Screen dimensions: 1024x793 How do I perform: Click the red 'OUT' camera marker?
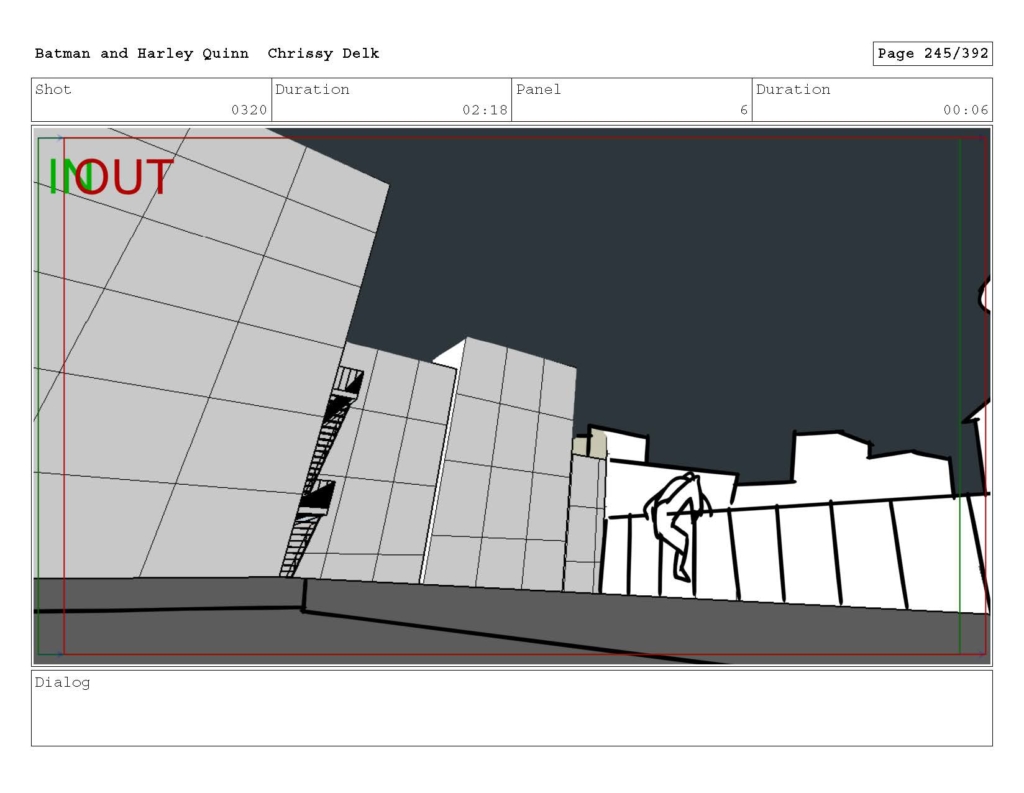tap(125, 177)
